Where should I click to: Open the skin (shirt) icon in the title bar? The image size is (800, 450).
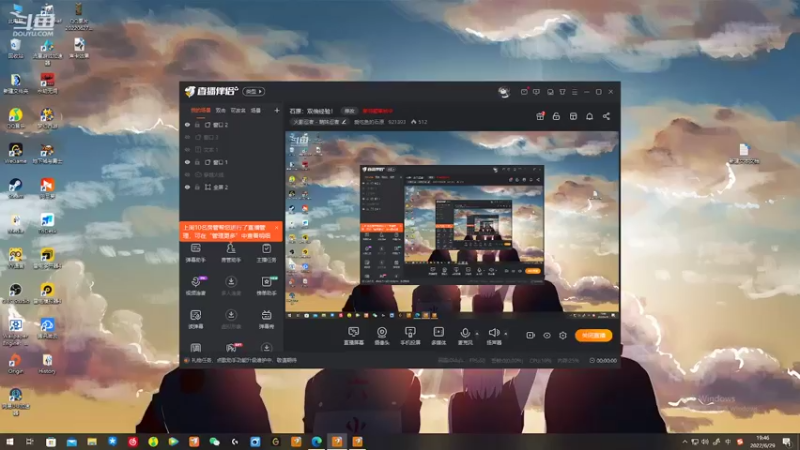(x=562, y=92)
